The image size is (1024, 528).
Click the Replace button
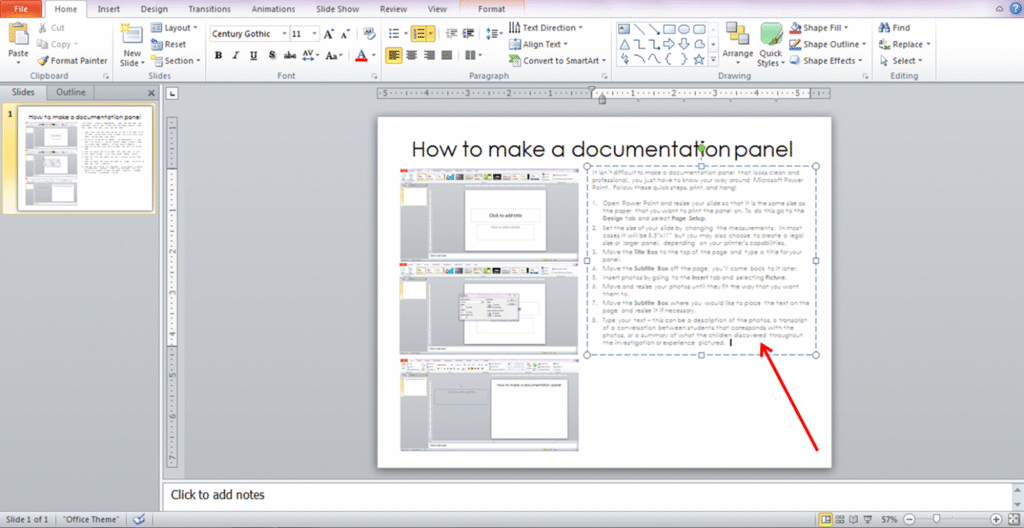pyautogui.click(x=904, y=44)
